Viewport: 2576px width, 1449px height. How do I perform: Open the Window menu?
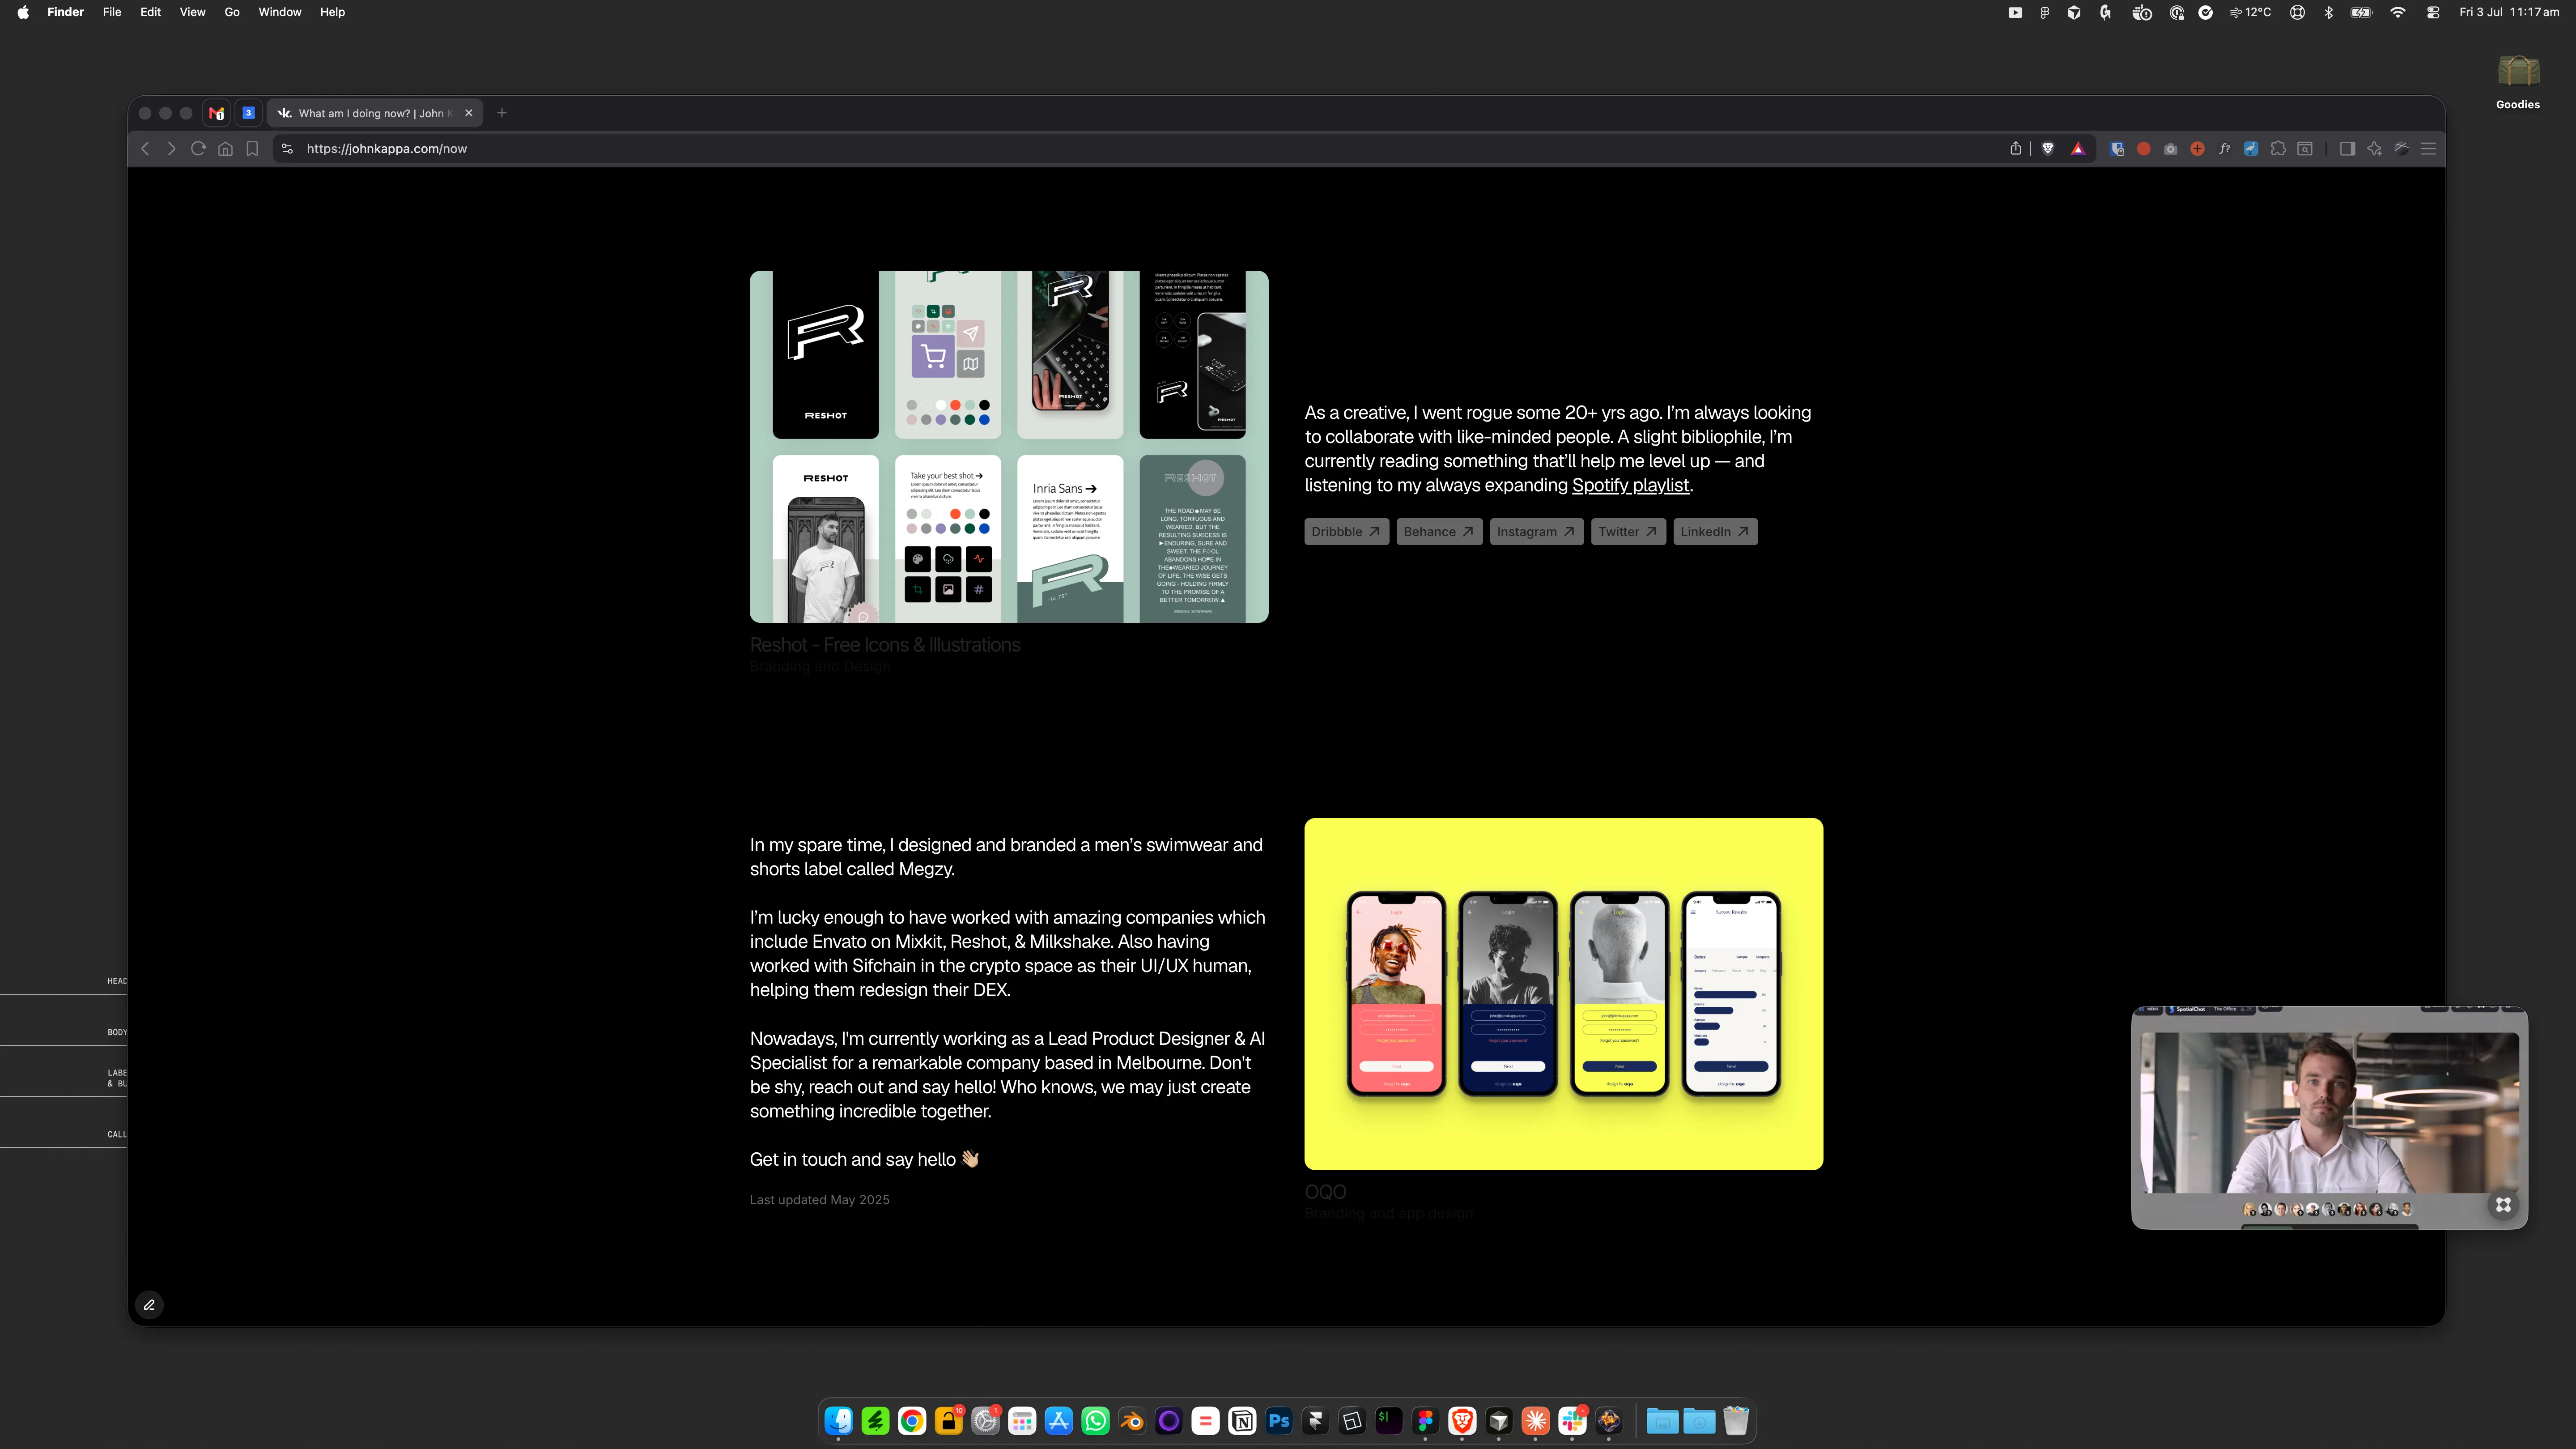[x=280, y=12]
